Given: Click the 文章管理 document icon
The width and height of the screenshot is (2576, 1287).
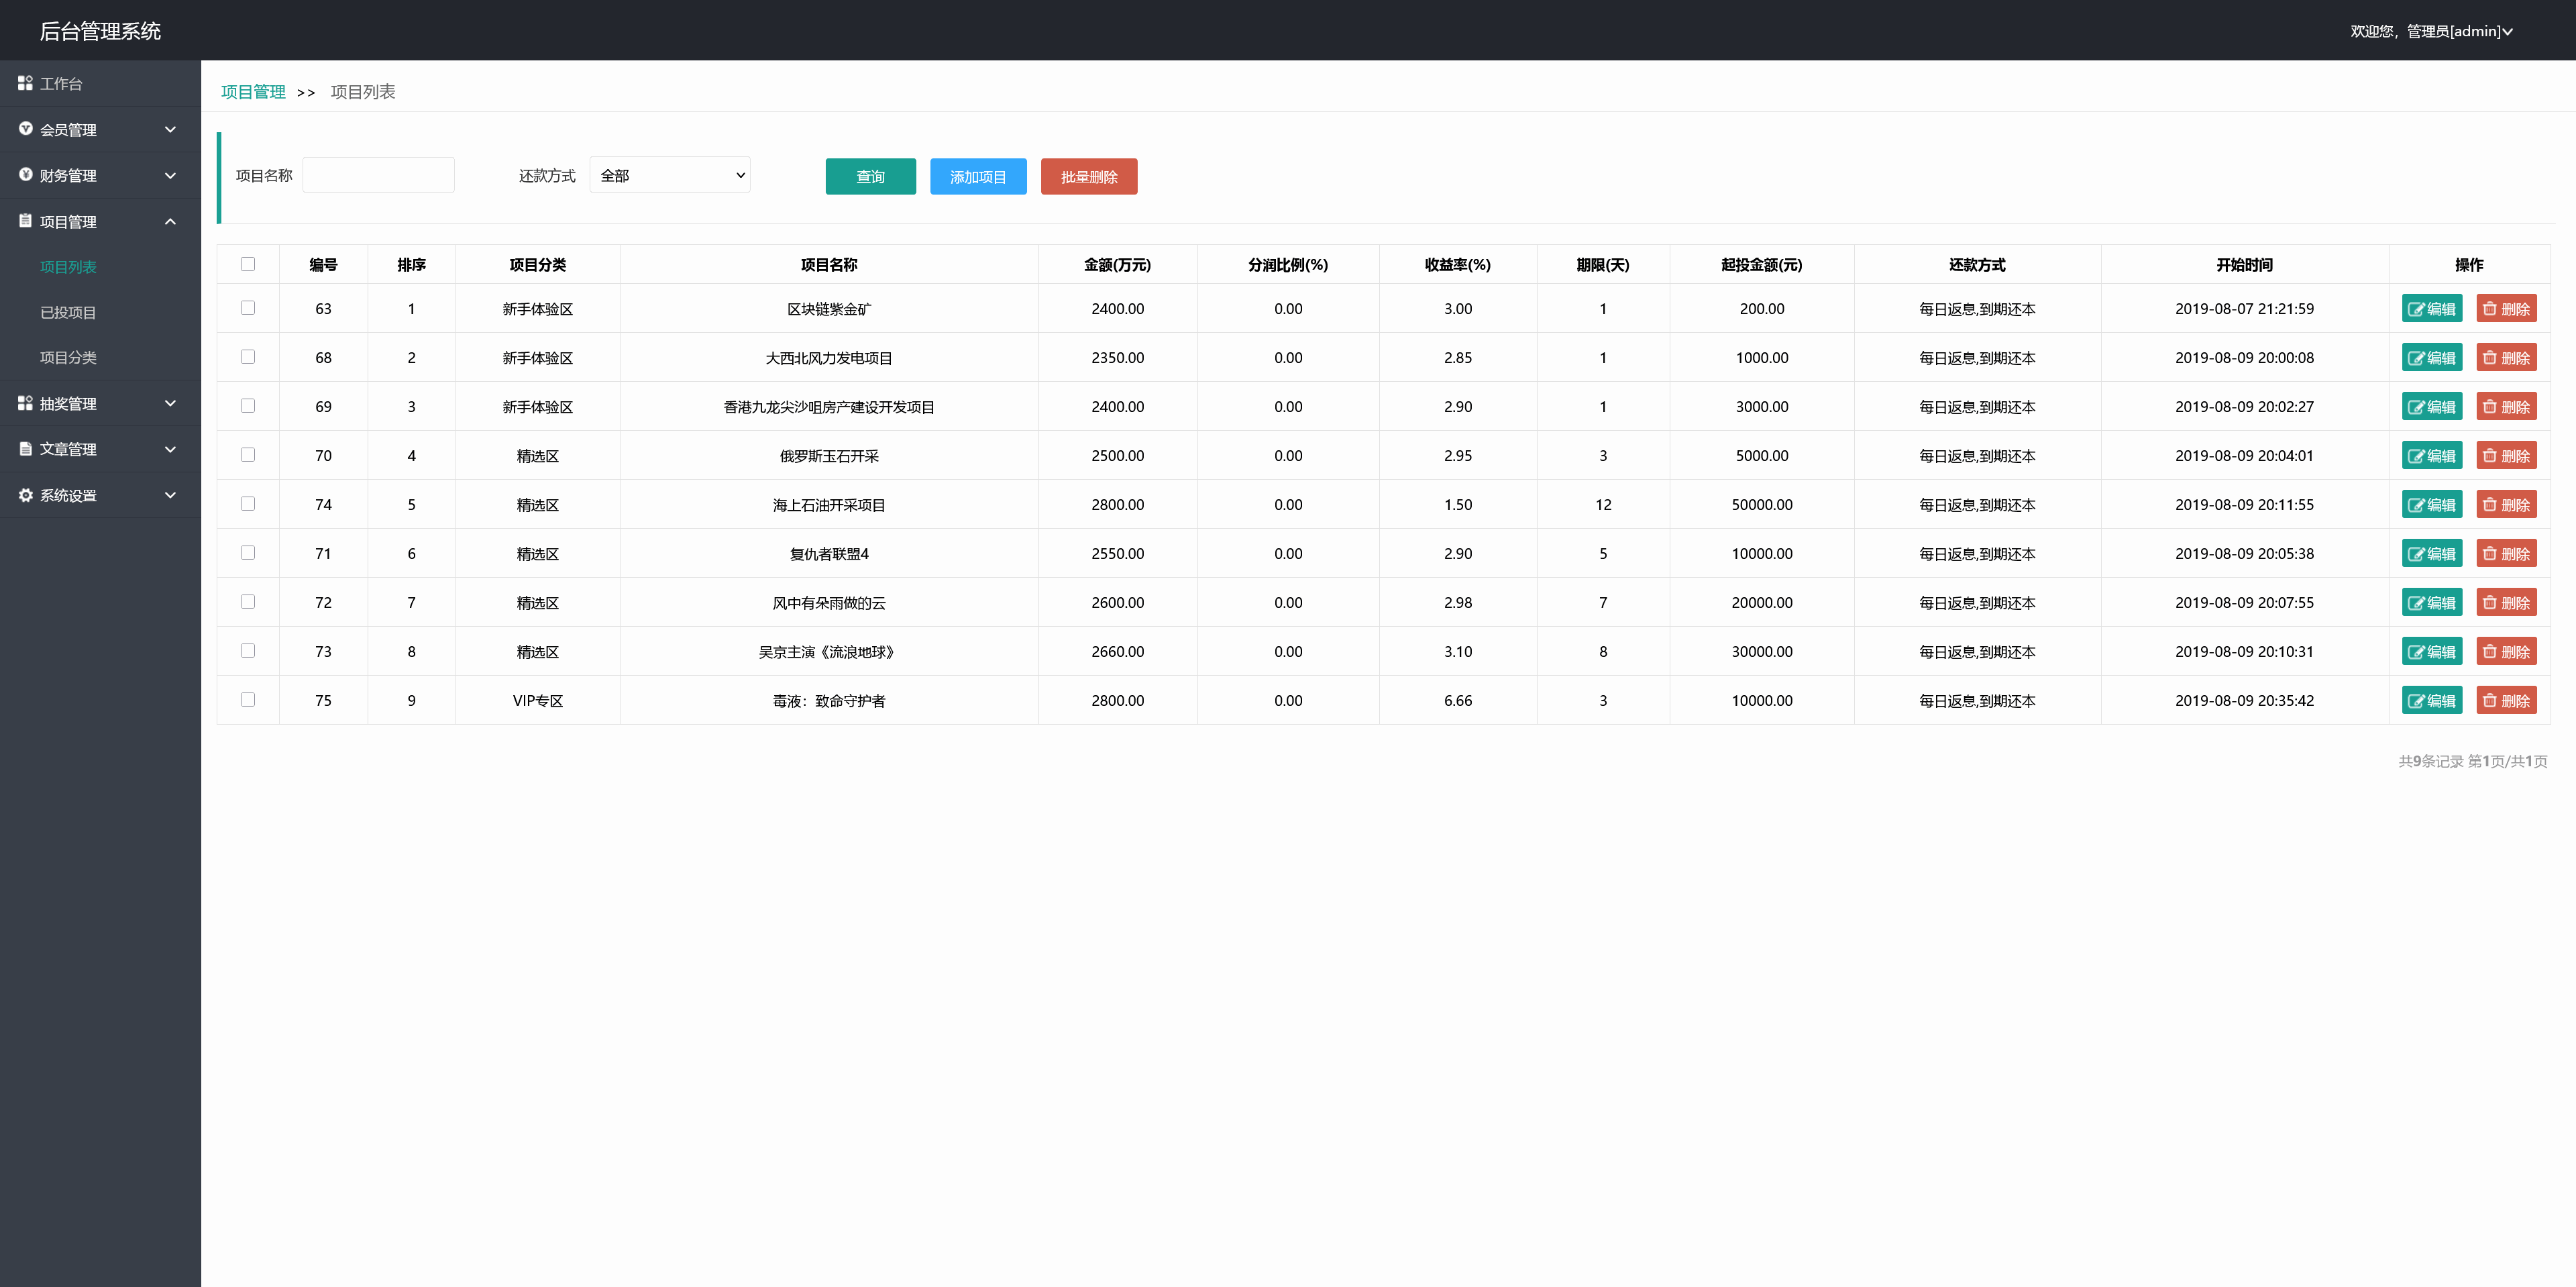Looking at the screenshot, I should point(26,449).
